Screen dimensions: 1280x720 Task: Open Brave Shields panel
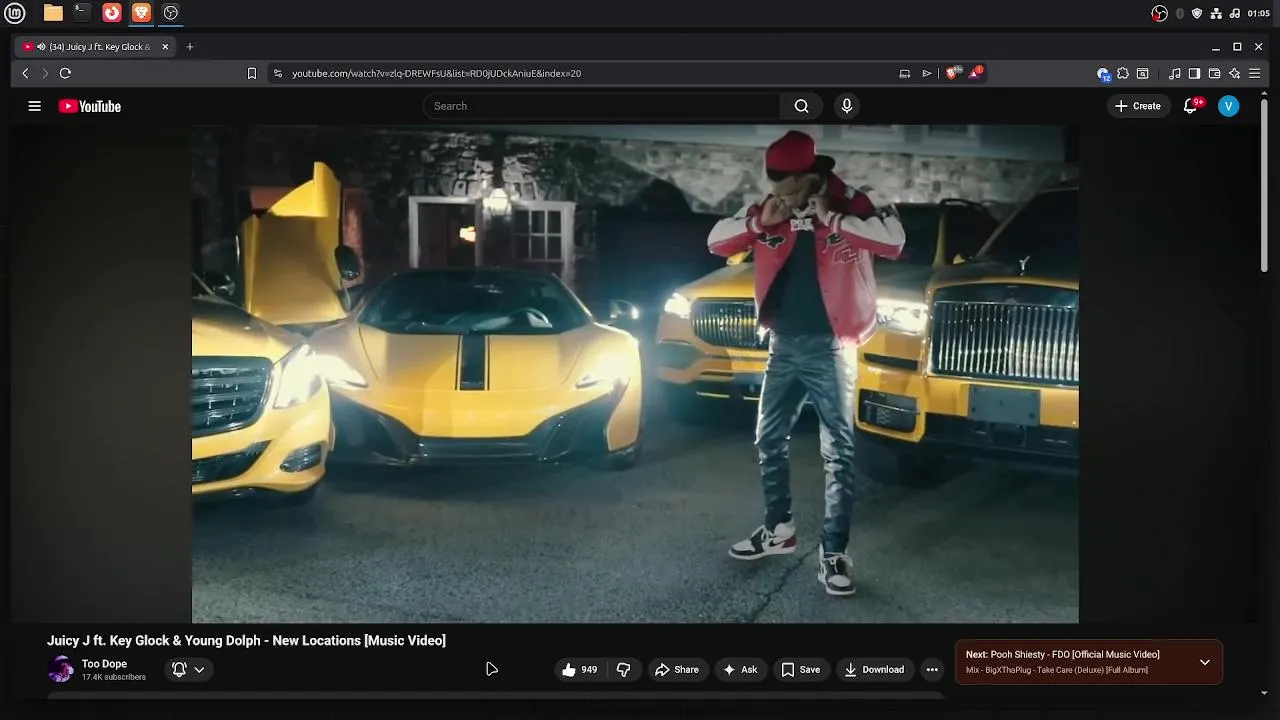tap(953, 73)
